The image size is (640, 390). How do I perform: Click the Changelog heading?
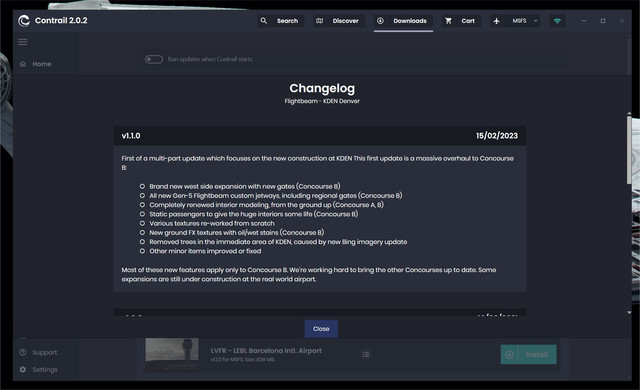(x=322, y=88)
